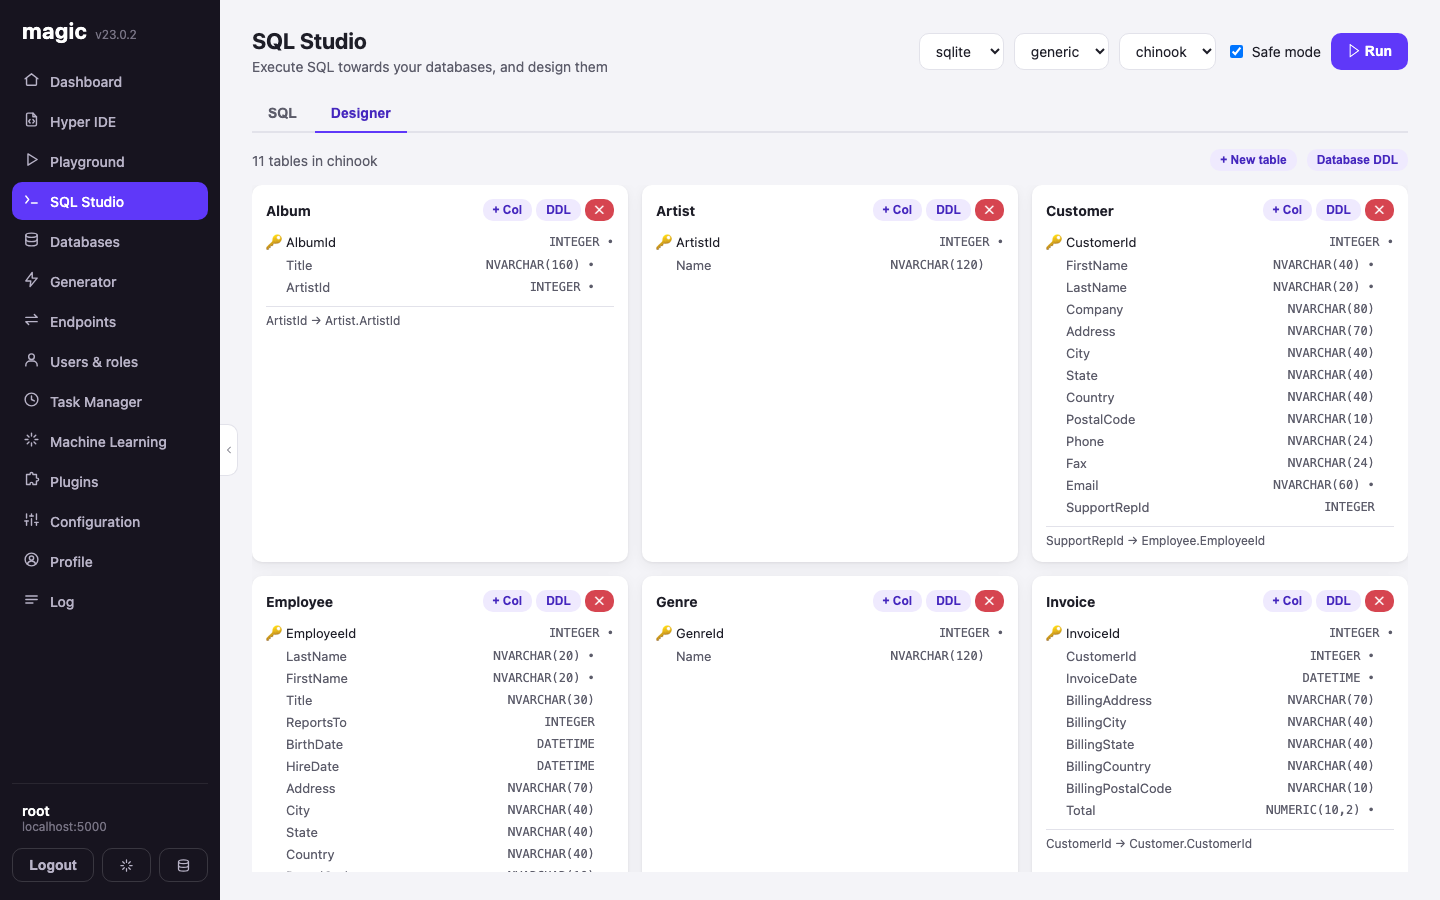Screen dimensions: 1440x900
Task: Select the PostalCode column in Customer
Action: 1220,419
